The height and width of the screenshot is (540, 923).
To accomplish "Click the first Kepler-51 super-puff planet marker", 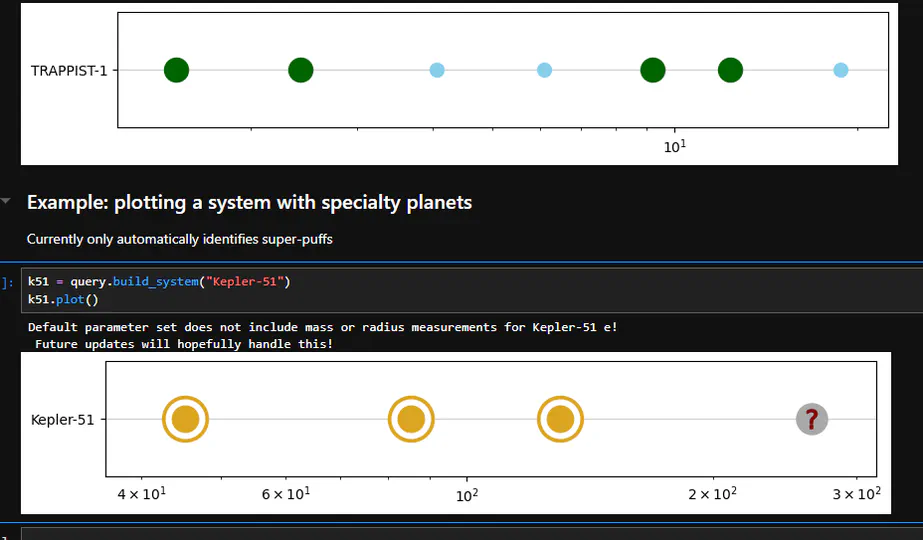I will 185,419.
